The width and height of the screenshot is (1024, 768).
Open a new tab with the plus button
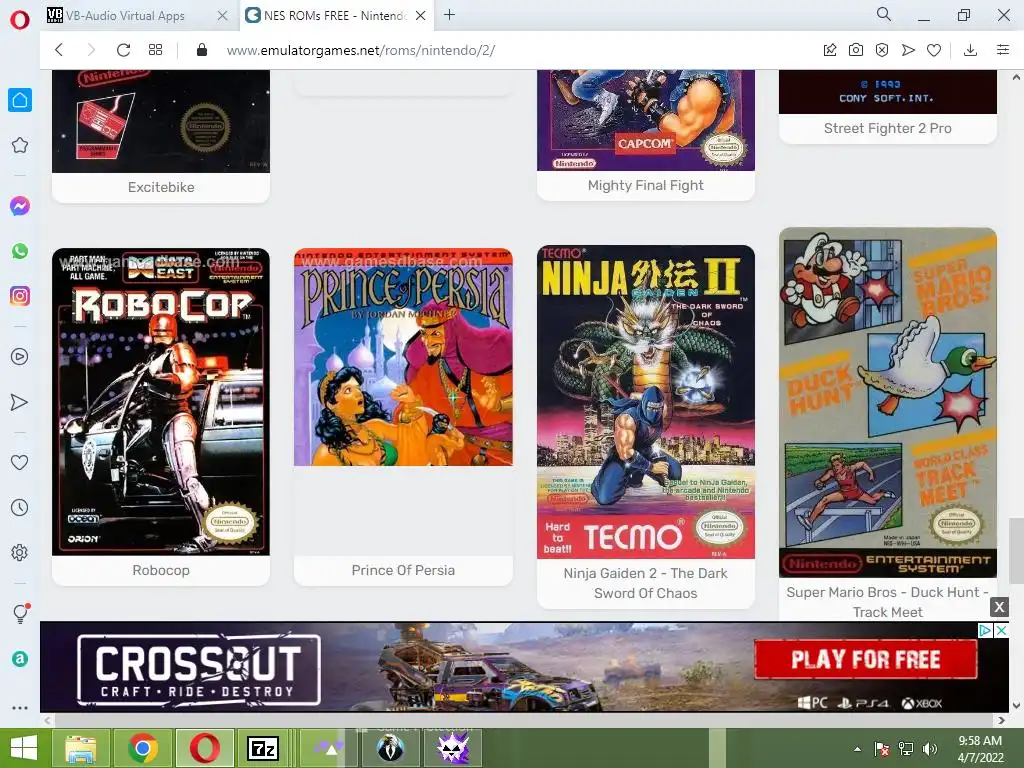click(449, 14)
